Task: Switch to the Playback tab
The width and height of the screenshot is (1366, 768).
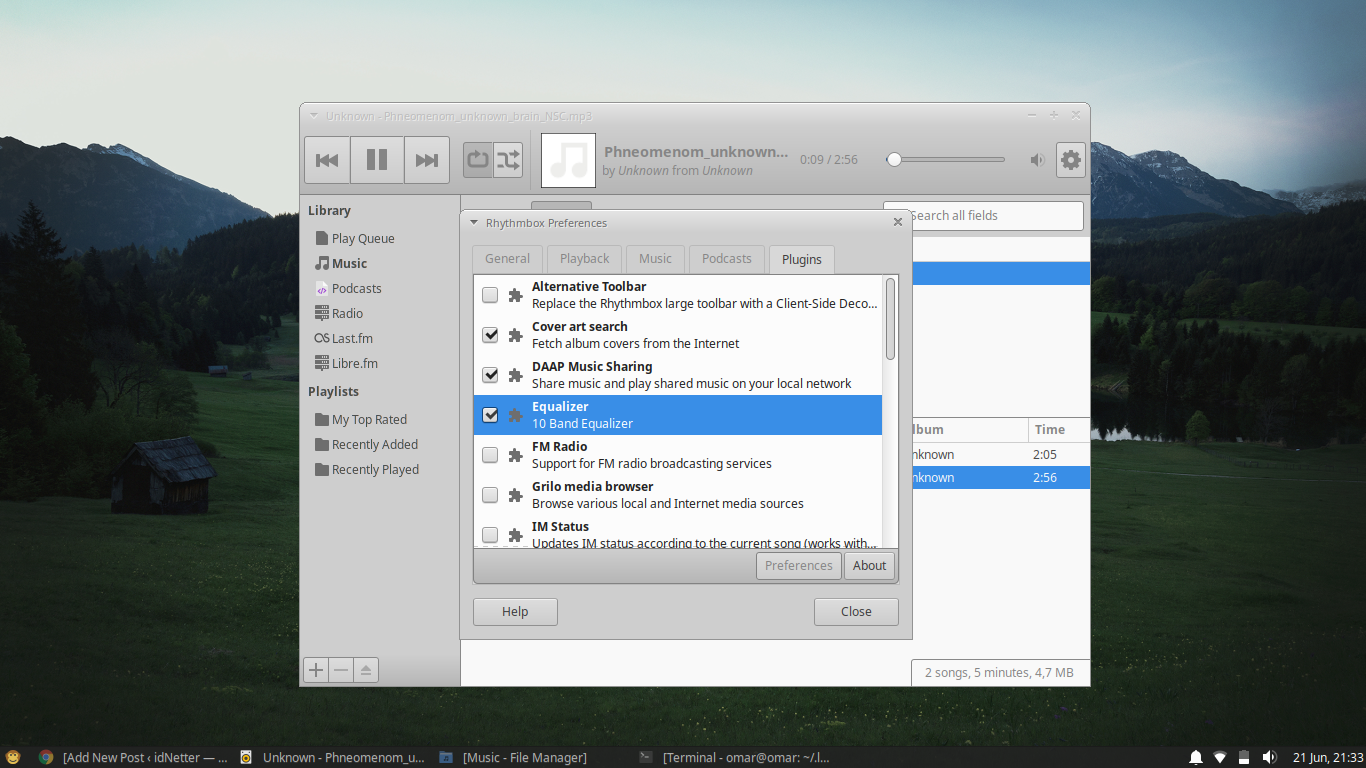Action: 583,258
